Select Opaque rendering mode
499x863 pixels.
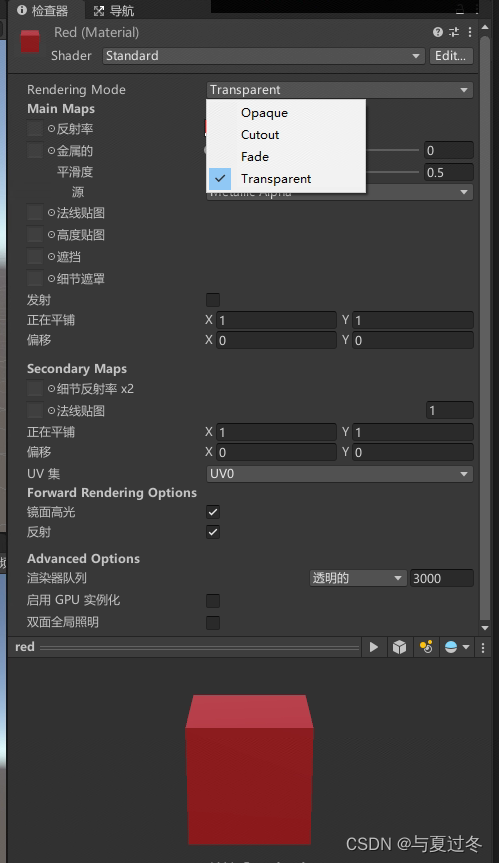tap(286, 113)
